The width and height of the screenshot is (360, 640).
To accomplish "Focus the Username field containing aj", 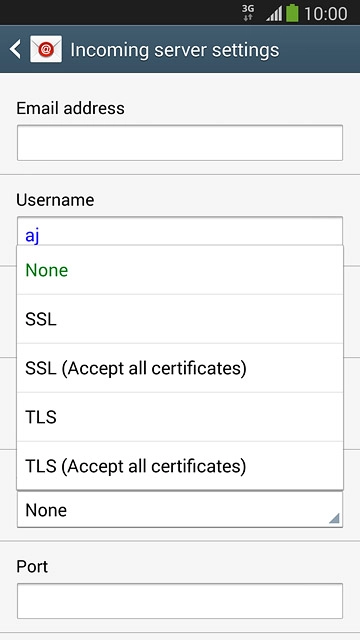I will (180, 231).
